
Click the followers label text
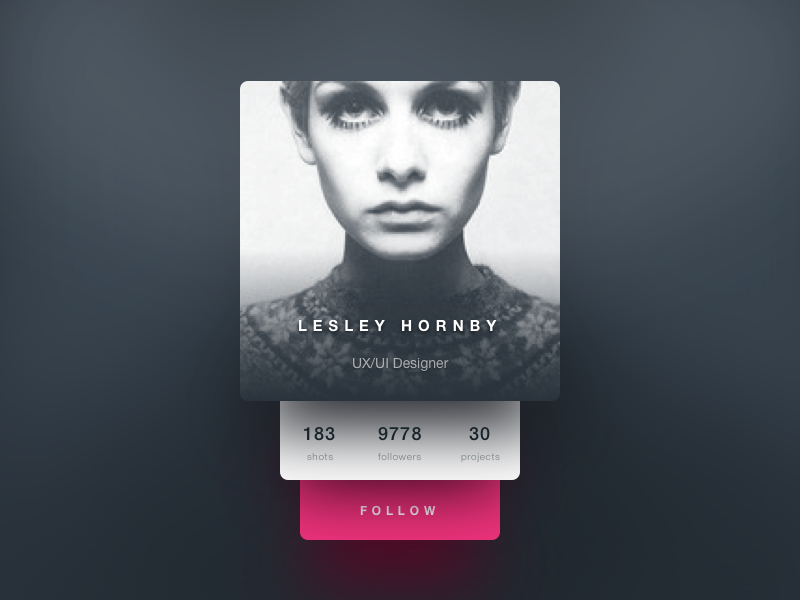399,457
